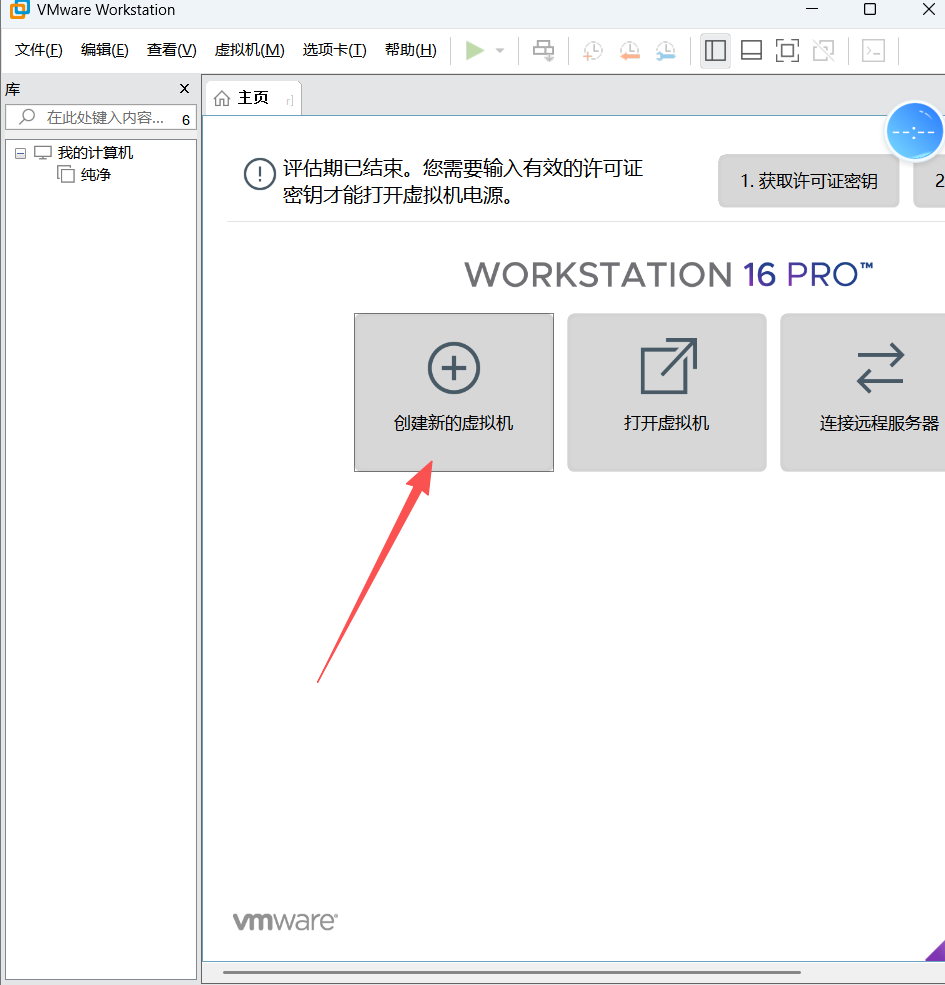Open the 选项卡(T) menu
The width and height of the screenshot is (945, 985).
pos(334,50)
